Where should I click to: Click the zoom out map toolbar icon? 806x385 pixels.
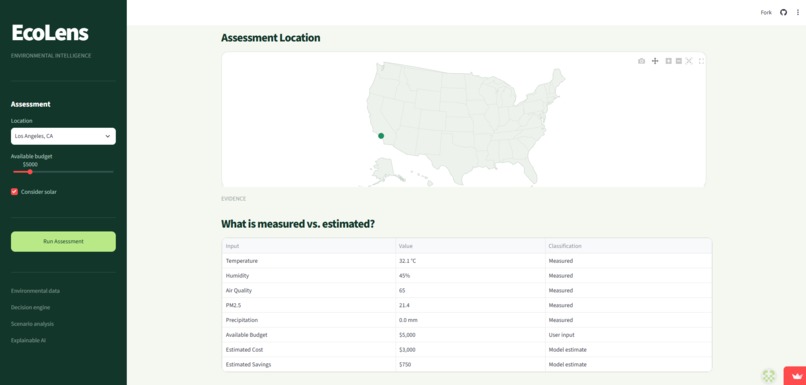(679, 61)
